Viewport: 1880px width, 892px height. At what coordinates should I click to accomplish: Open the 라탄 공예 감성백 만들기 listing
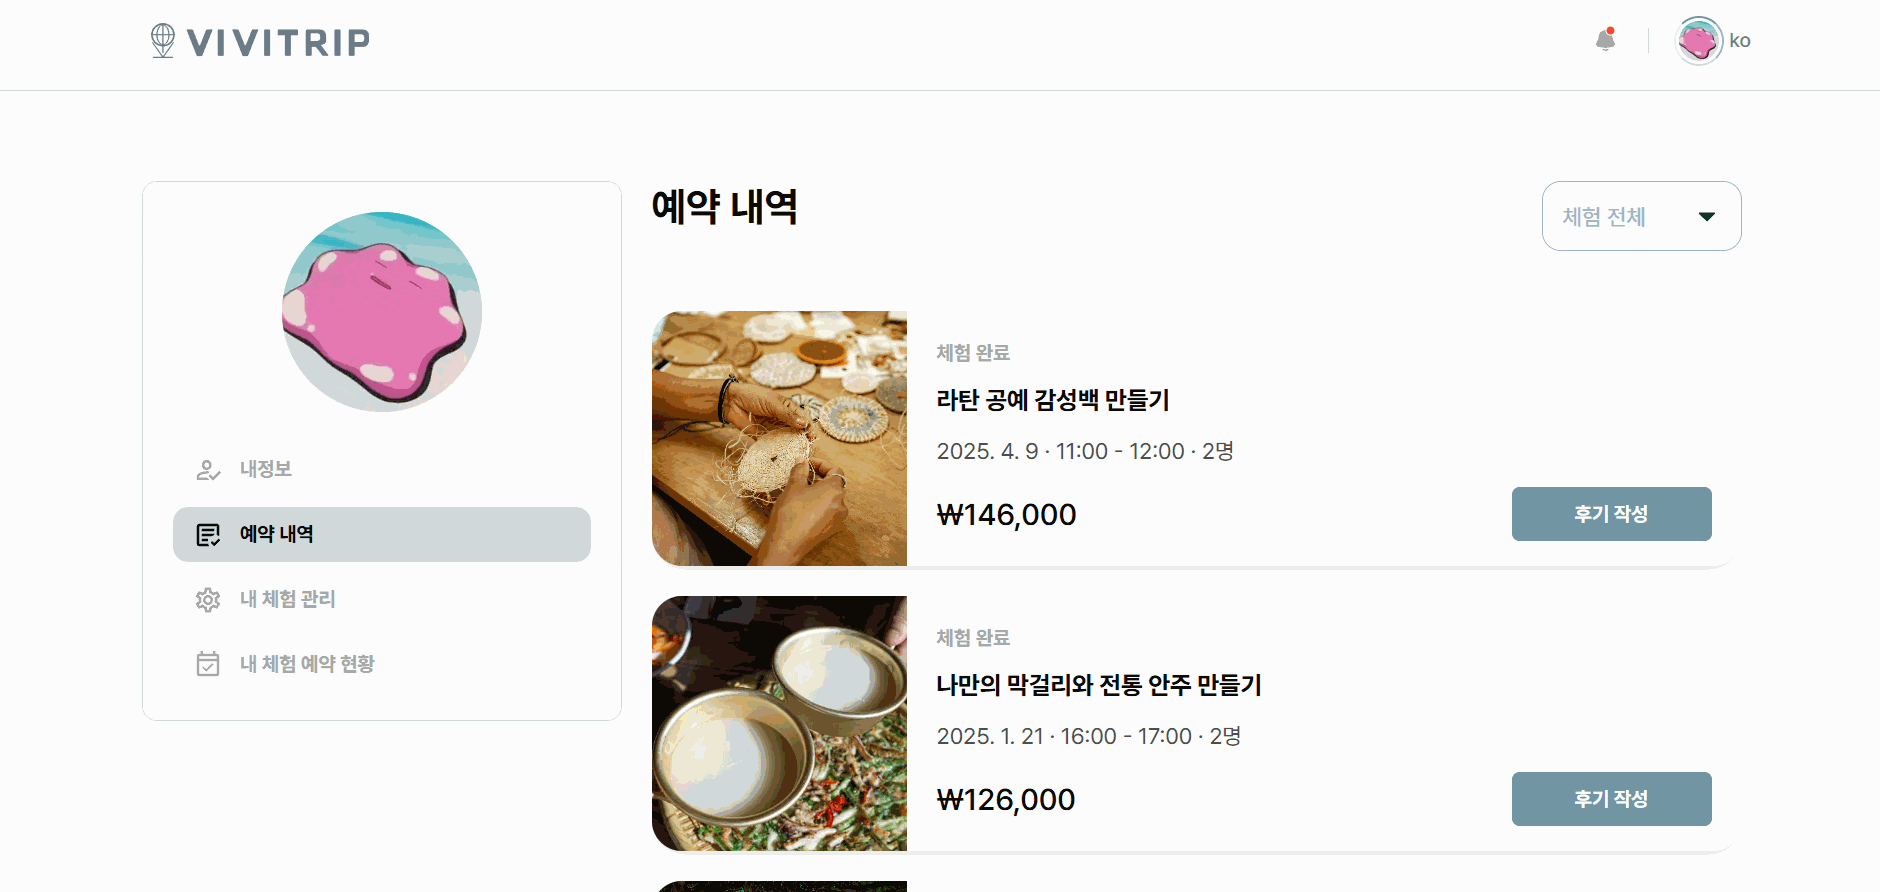tap(1054, 401)
